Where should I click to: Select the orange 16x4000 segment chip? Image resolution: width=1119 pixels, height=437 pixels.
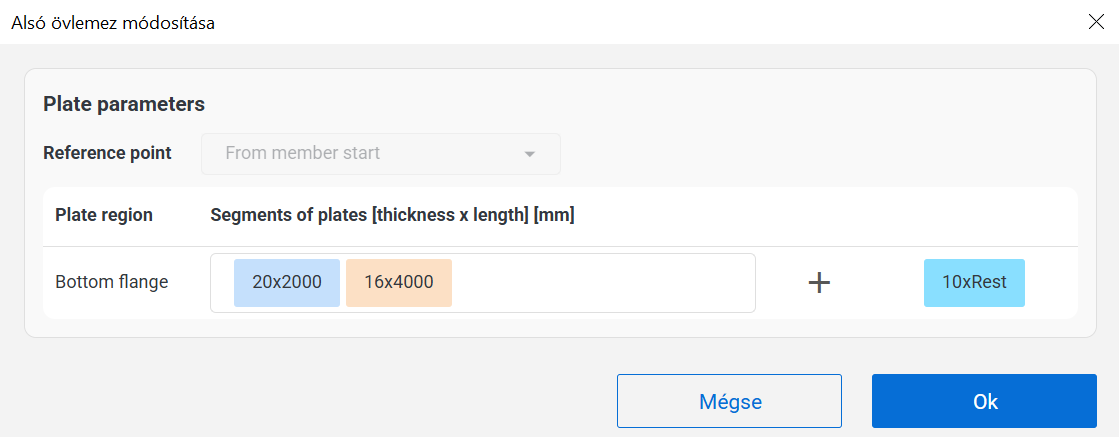pyautogui.click(x=399, y=282)
